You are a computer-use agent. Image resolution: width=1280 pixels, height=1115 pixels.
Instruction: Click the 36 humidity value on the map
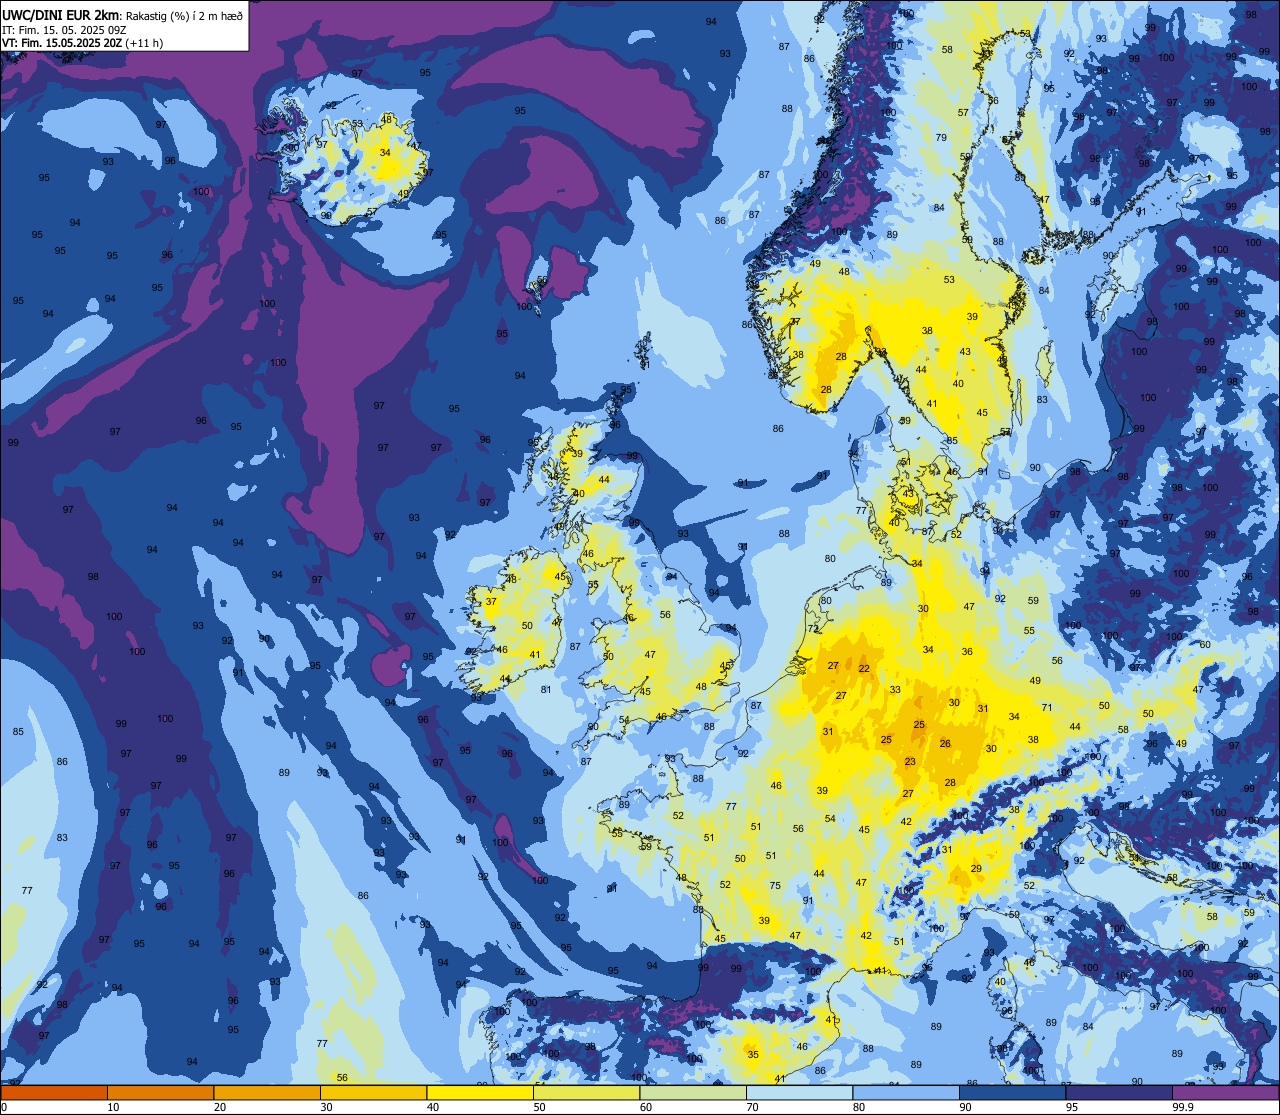click(x=967, y=652)
